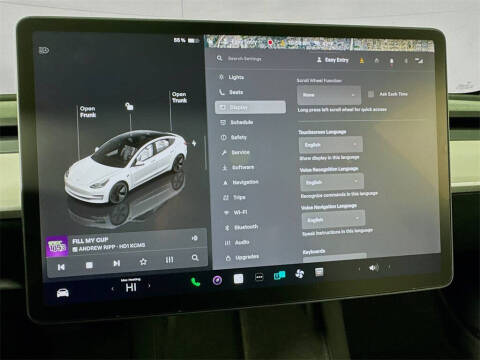Viewport: 480px width, 360px height.
Task: Open the notification bell icon
Action: pos(391,61)
